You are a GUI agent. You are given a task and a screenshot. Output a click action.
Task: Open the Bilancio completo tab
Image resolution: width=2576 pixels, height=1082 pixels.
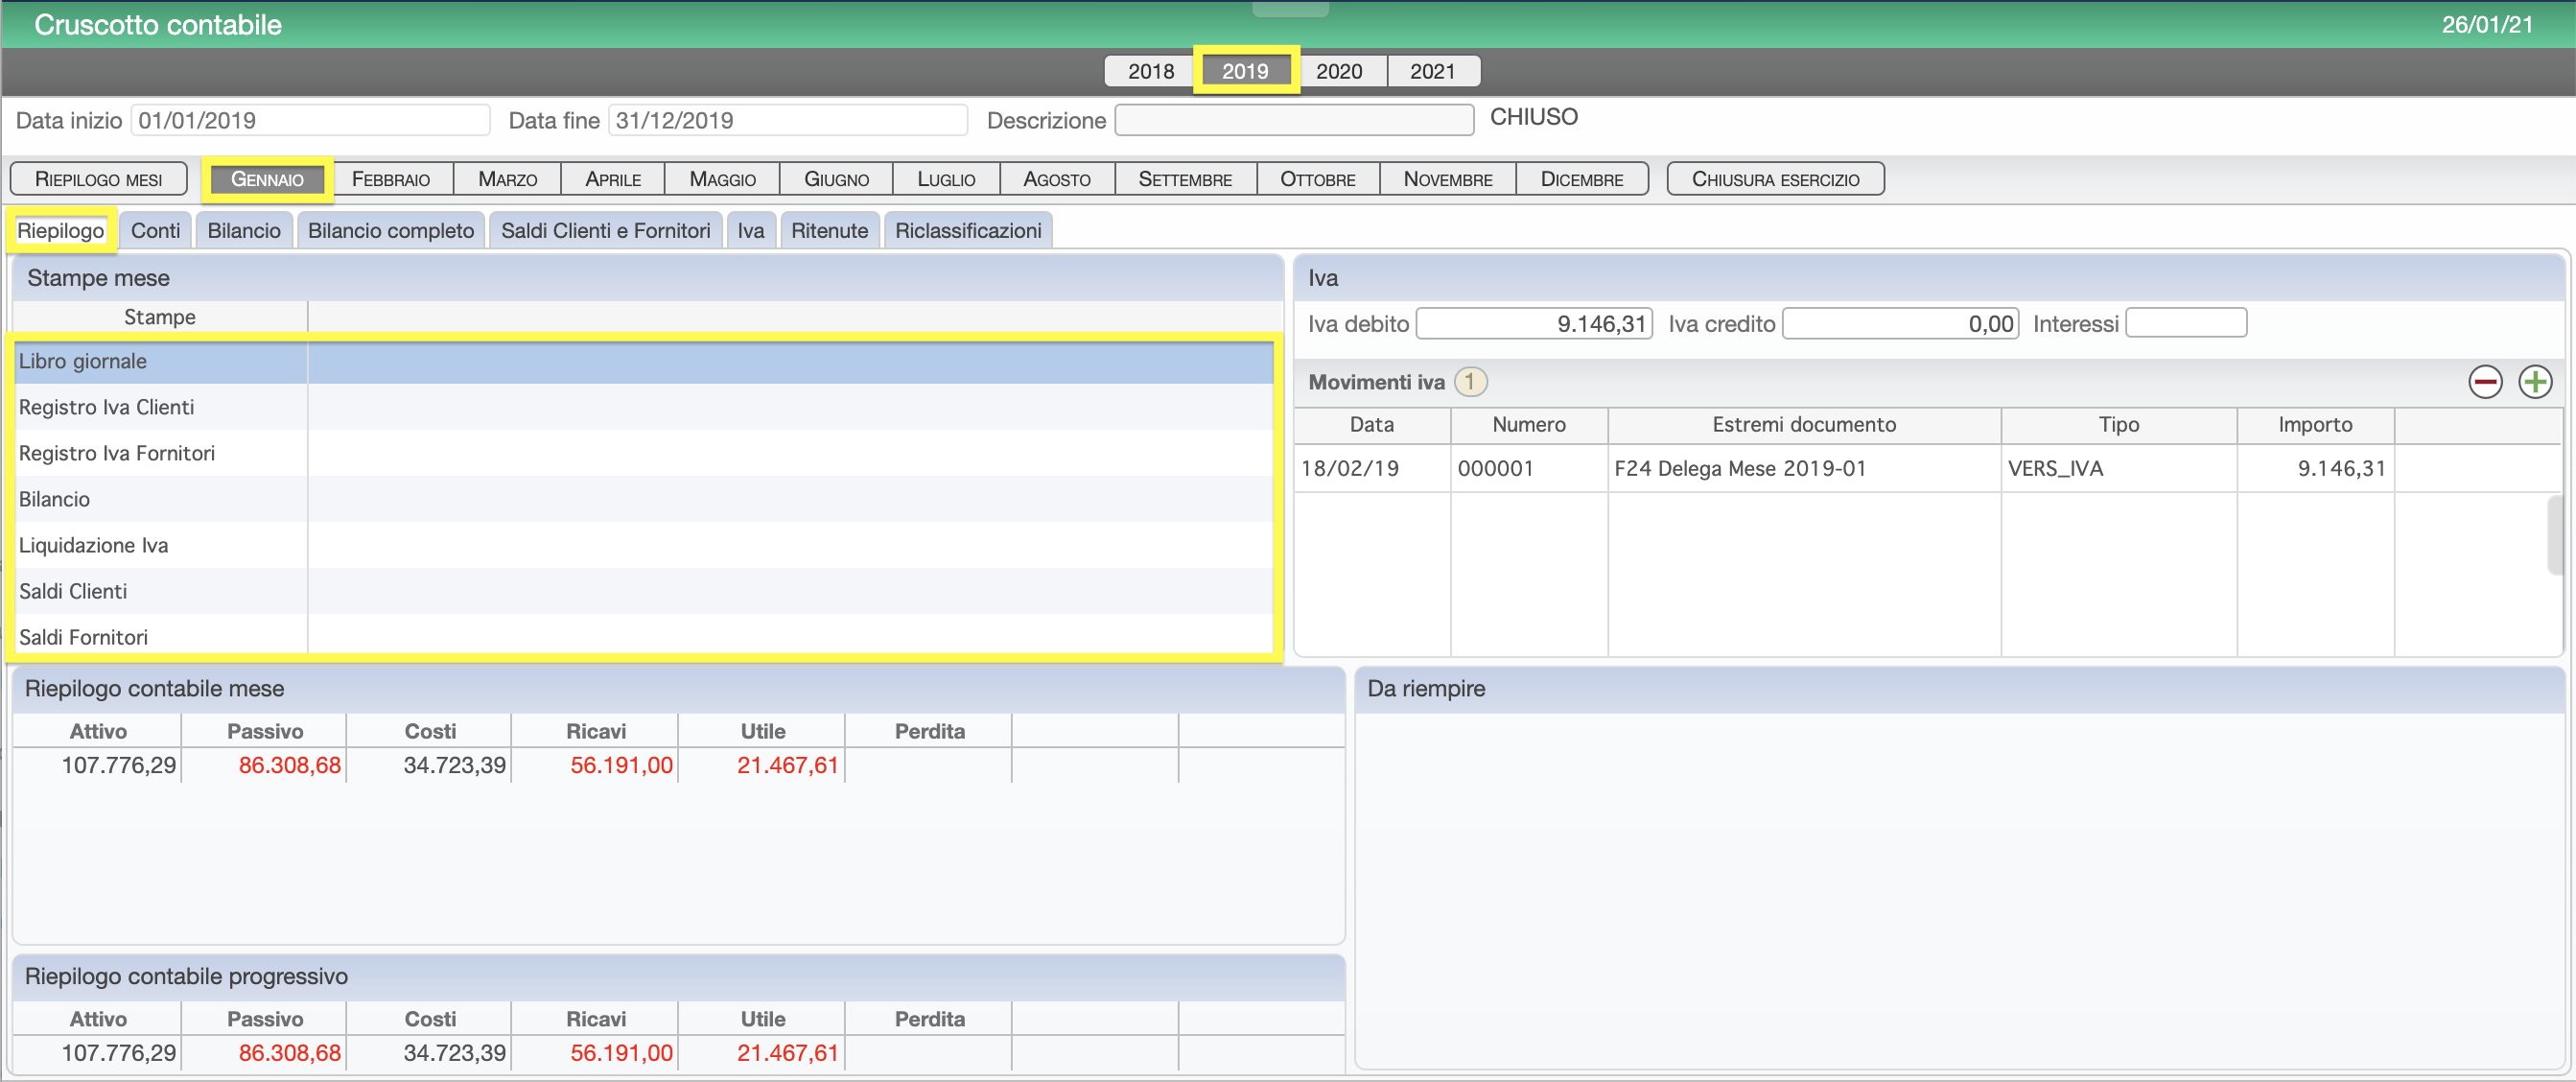click(x=391, y=231)
